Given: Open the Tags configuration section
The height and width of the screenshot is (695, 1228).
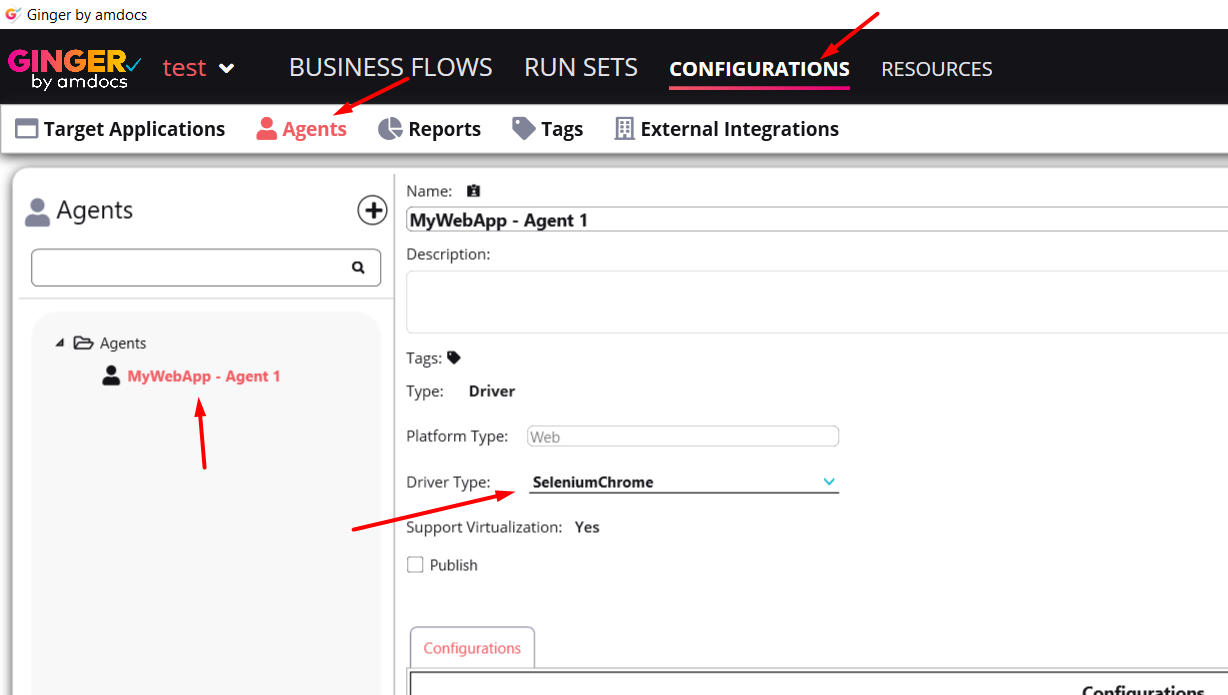Looking at the screenshot, I should 547,129.
